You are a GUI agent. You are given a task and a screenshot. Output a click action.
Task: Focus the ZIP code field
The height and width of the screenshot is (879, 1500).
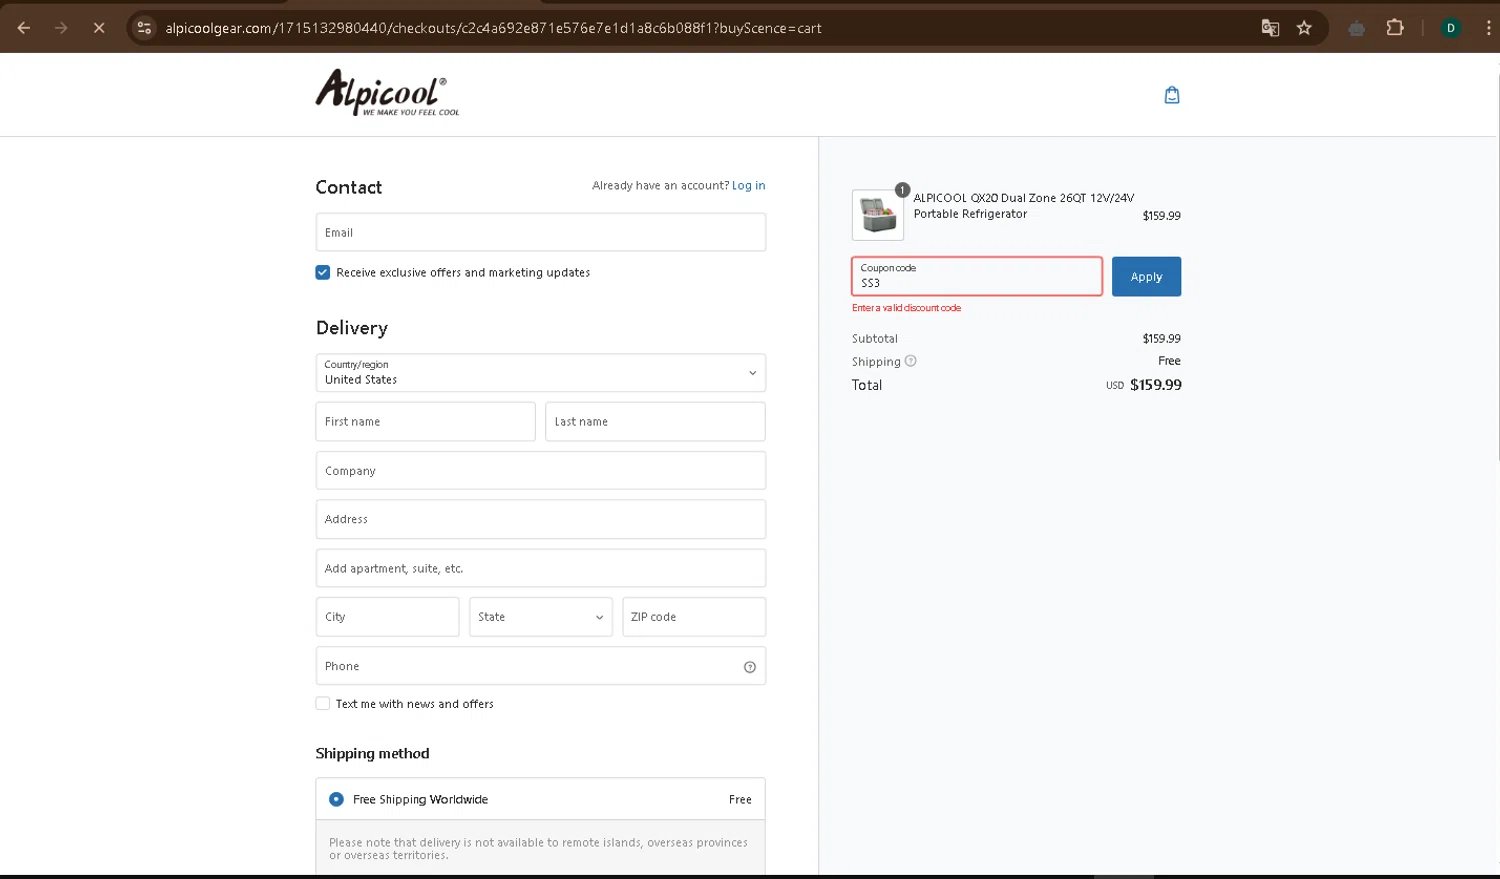click(694, 617)
